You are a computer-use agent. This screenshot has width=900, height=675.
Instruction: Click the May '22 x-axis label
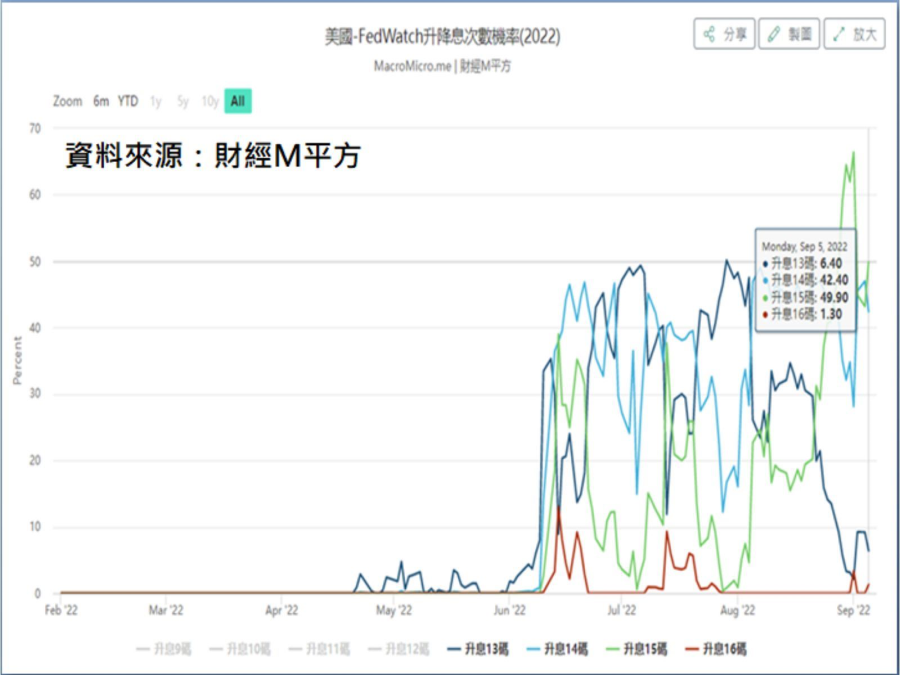[x=394, y=611]
